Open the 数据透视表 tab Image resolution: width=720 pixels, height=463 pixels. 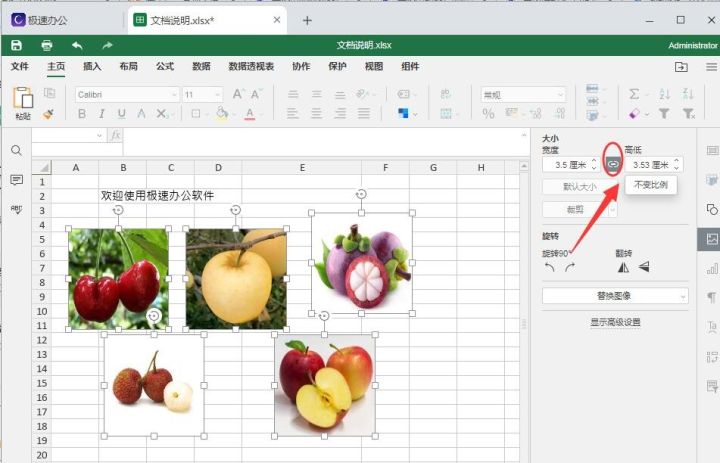[x=251, y=67]
